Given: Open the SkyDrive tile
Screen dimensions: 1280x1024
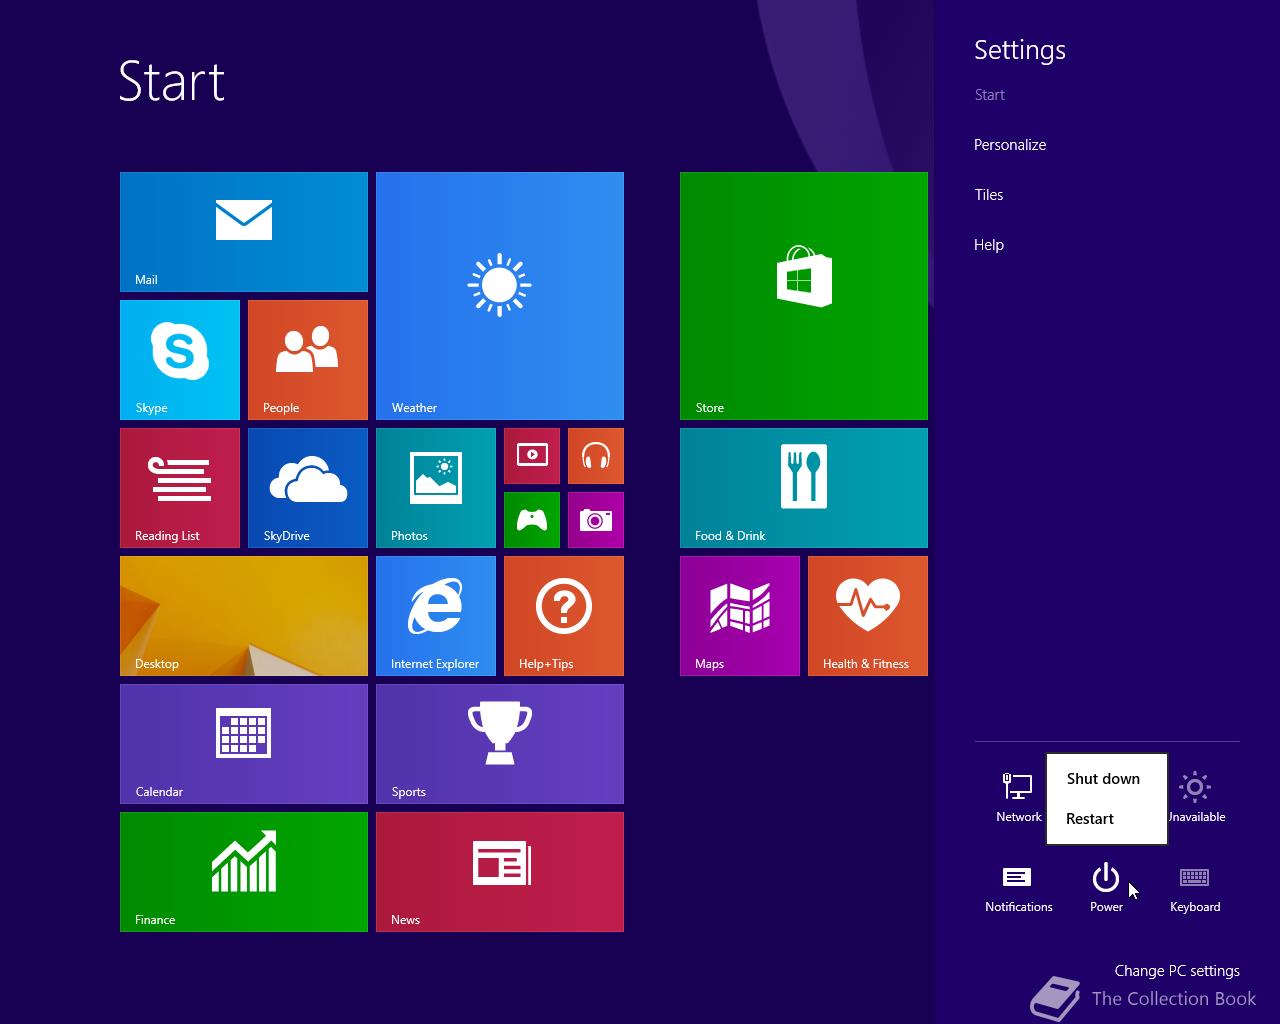Looking at the screenshot, I should 308,488.
